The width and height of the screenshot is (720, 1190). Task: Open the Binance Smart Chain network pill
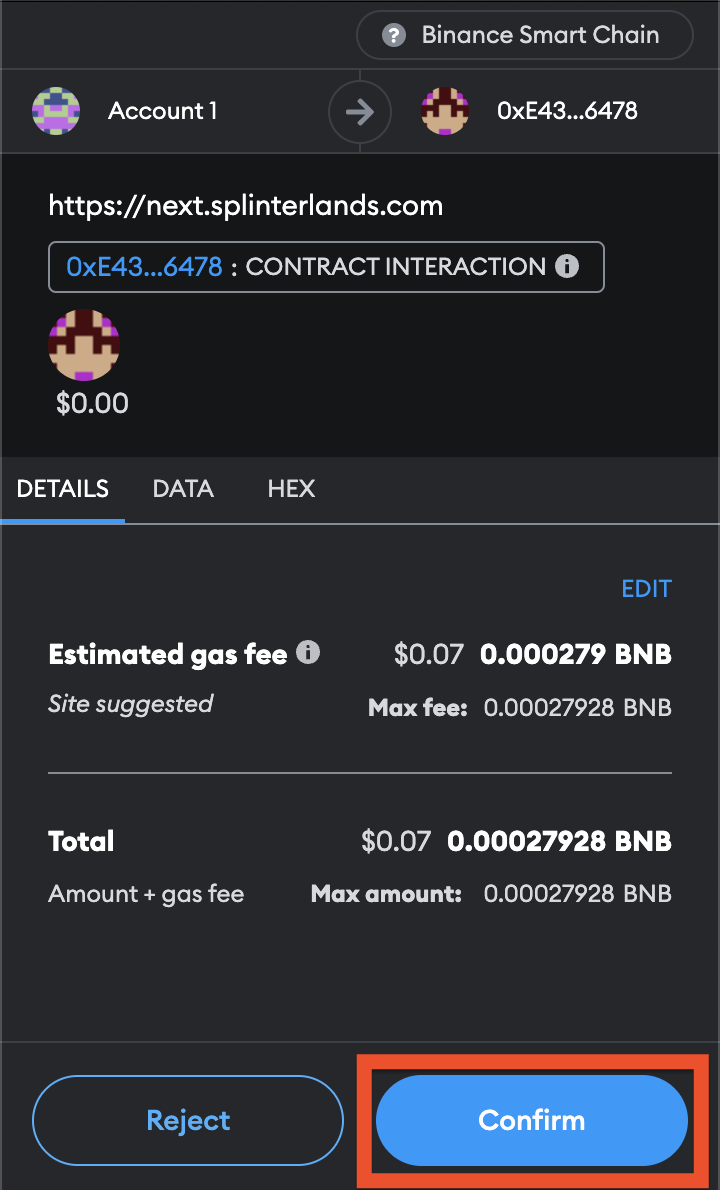click(x=524, y=35)
